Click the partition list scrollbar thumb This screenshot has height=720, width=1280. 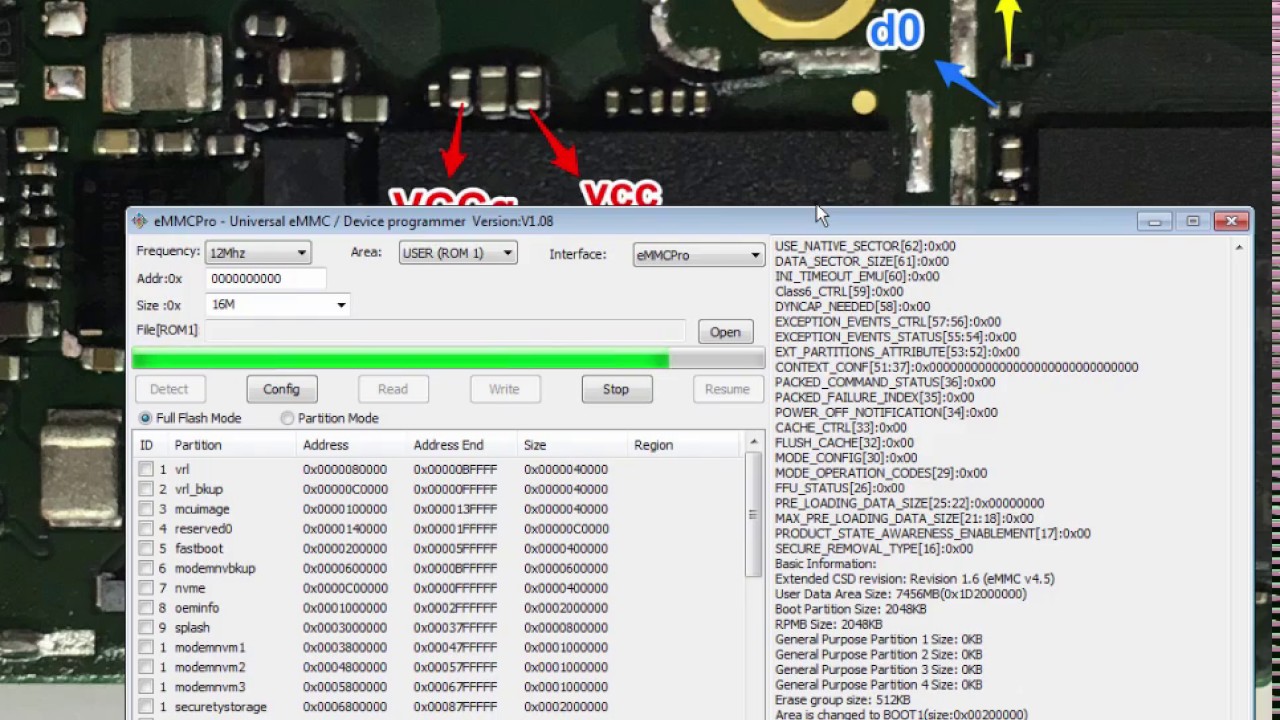coord(755,514)
